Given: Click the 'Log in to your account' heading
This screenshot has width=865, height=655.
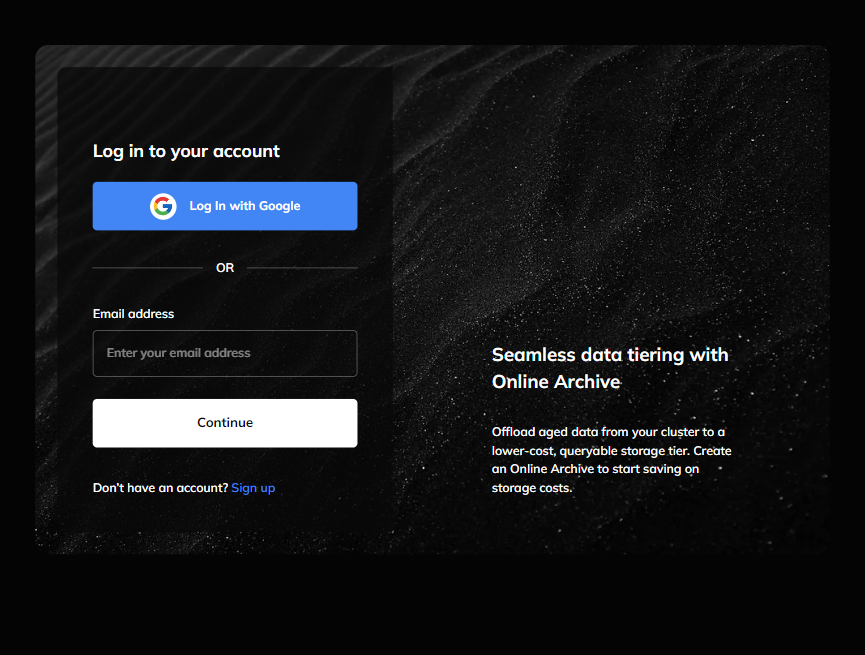Looking at the screenshot, I should coord(186,151).
